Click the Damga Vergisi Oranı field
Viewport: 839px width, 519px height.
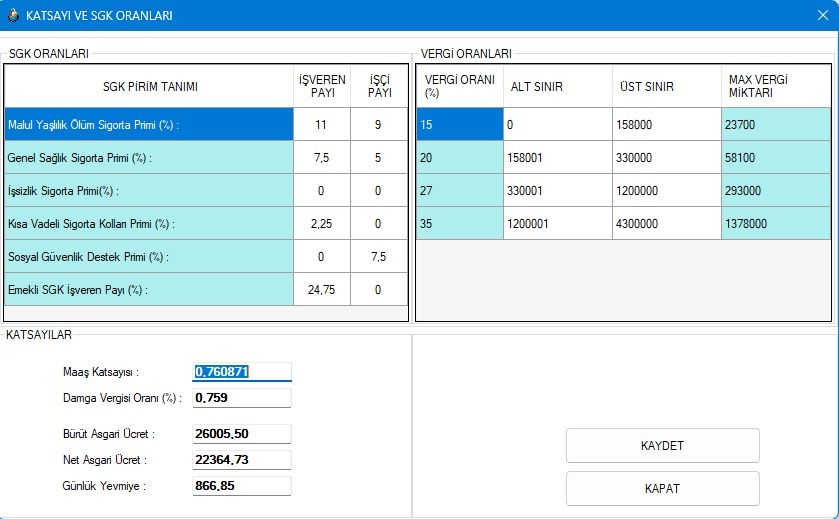(x=241, y=398)
